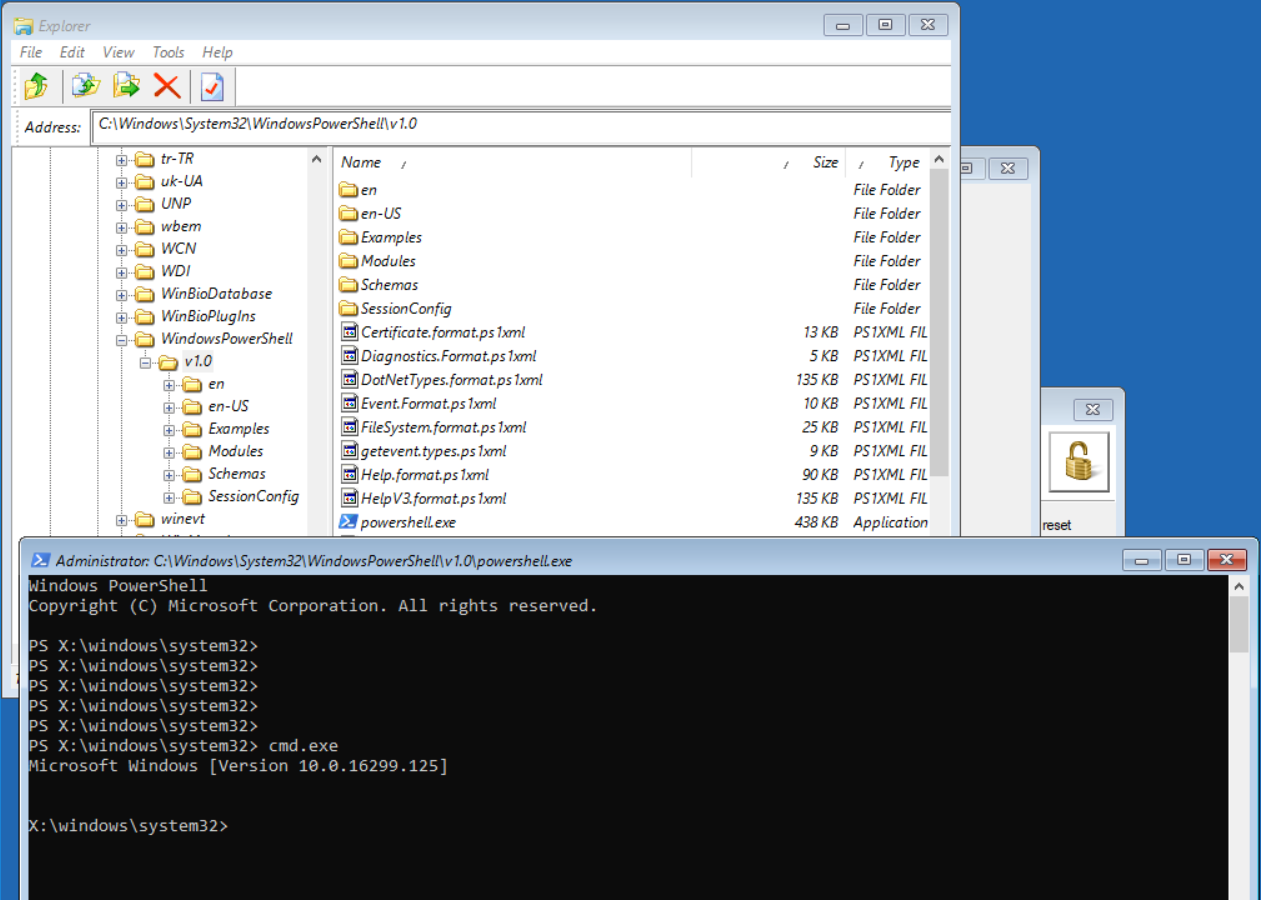Expand the wbem tree node
The image size is (1261, 900).
(x=122, y=227)
